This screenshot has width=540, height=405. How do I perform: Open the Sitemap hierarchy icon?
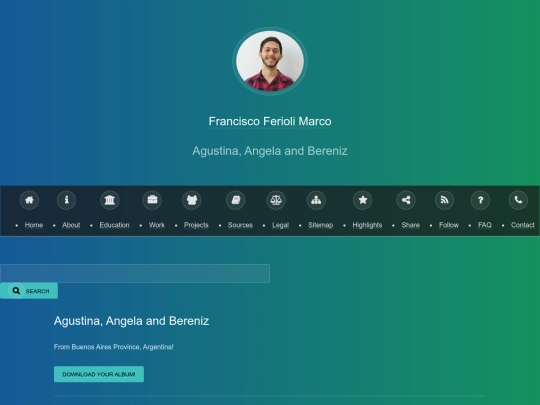pyautogui.click(x=316, y=200)
